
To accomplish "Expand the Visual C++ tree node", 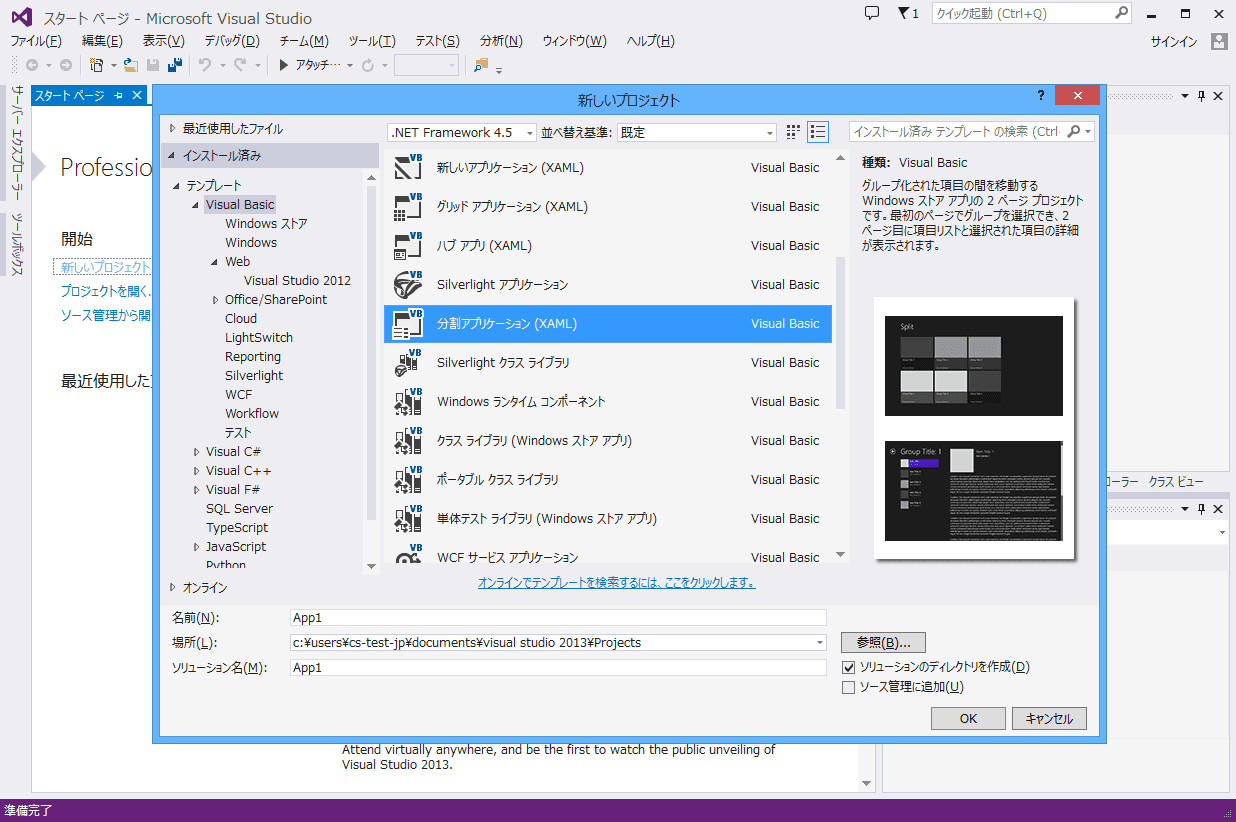I will 196,471.
